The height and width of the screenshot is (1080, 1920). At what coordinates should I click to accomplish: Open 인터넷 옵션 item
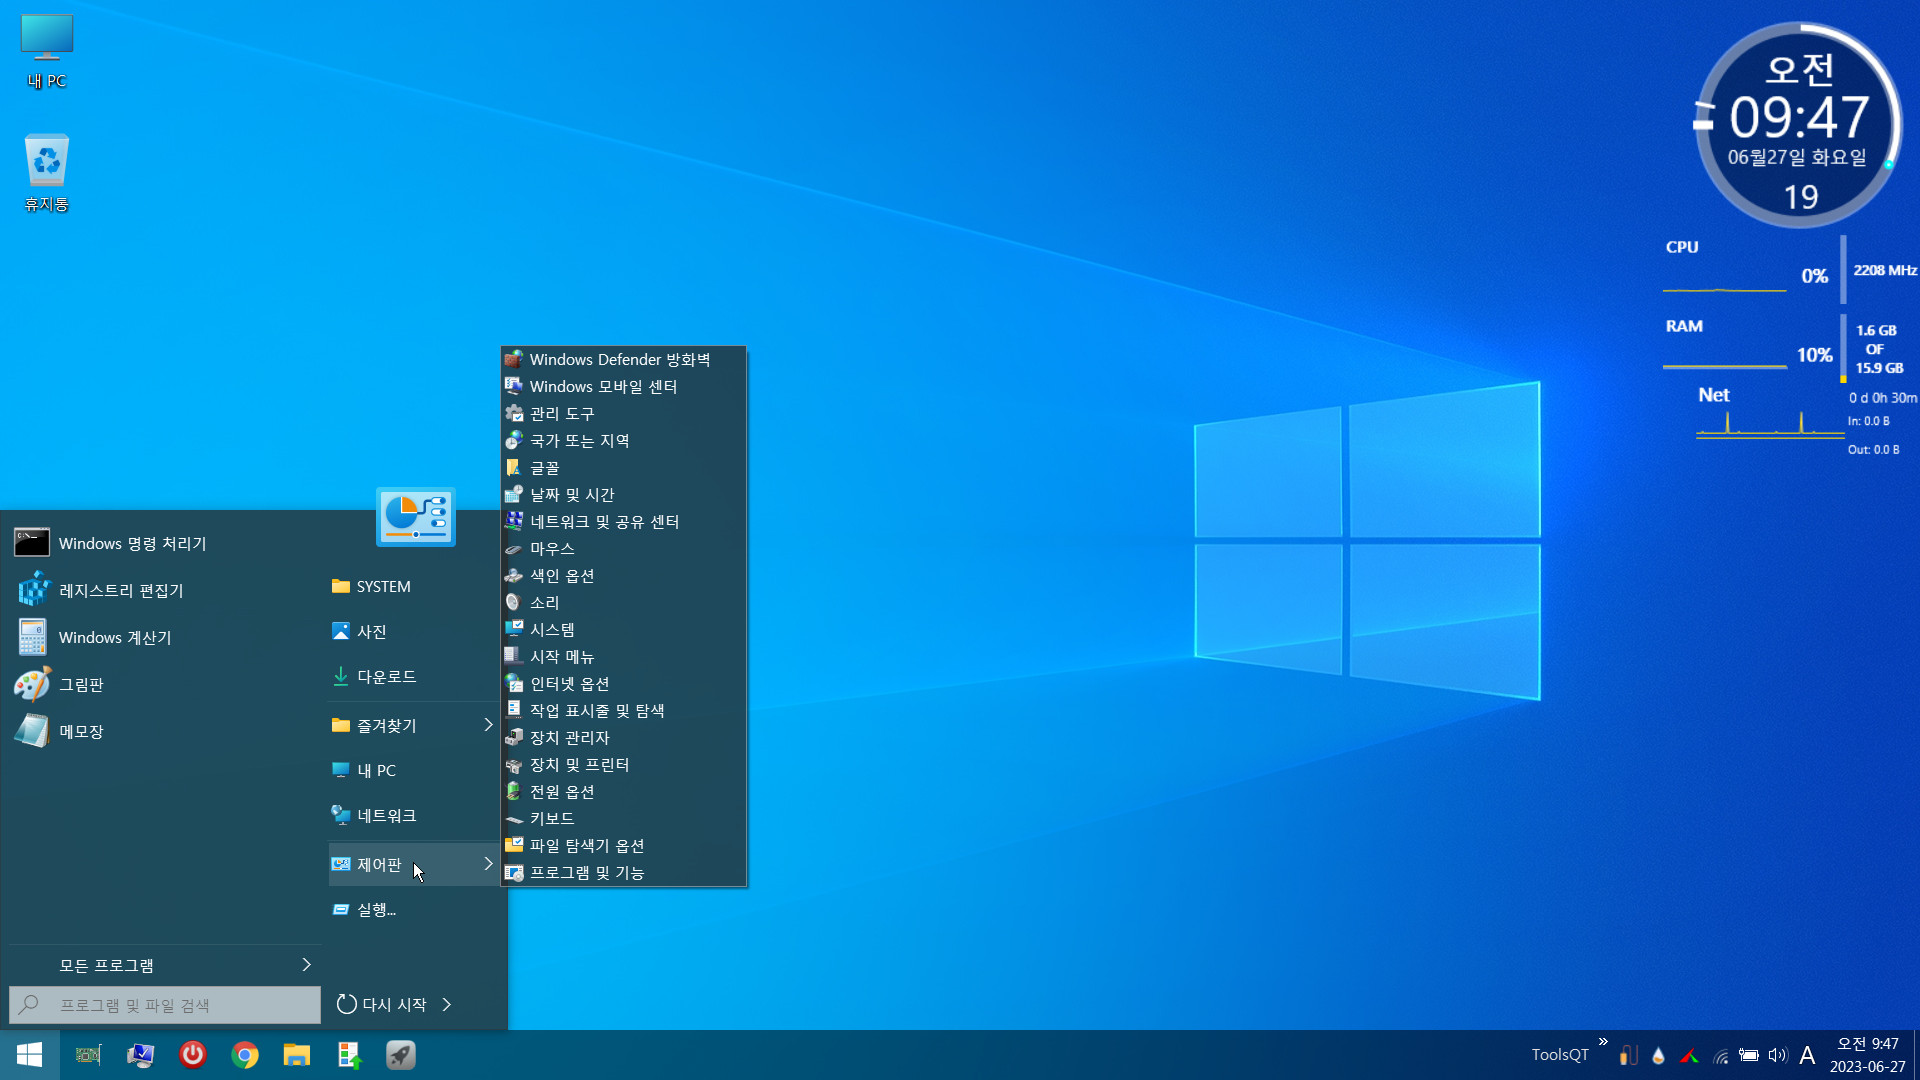[x=623, y=683]
